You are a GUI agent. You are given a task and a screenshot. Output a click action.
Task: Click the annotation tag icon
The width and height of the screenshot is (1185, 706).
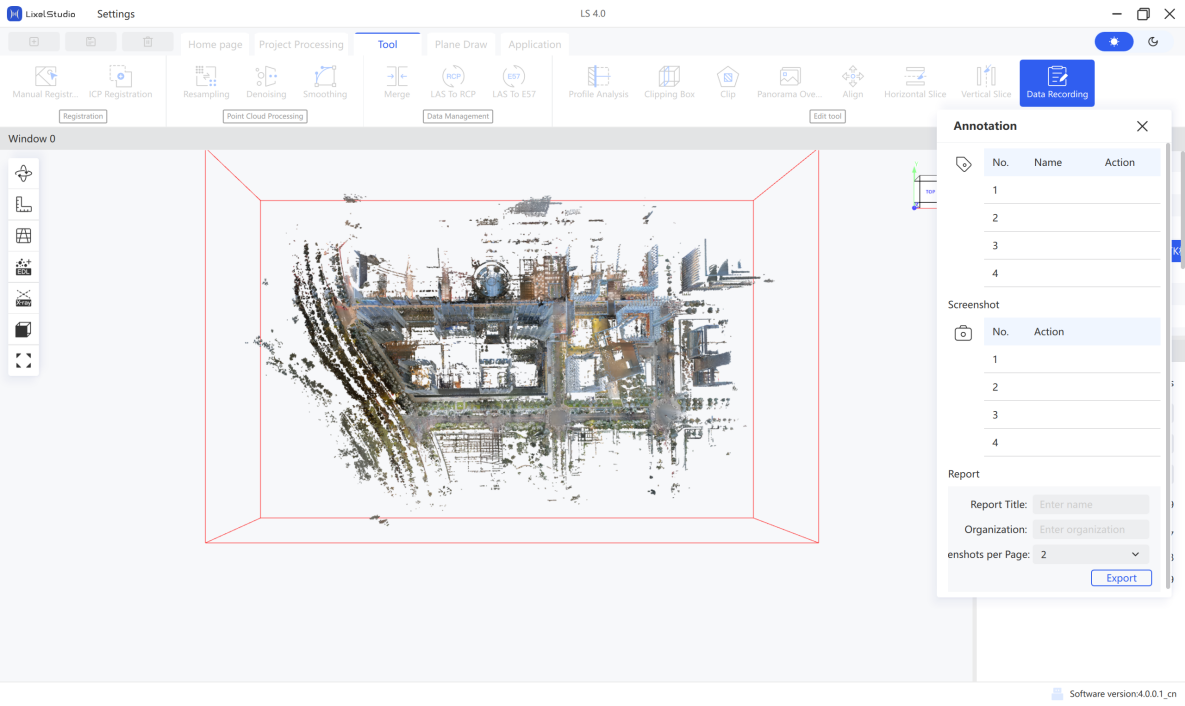pos(963,164)
